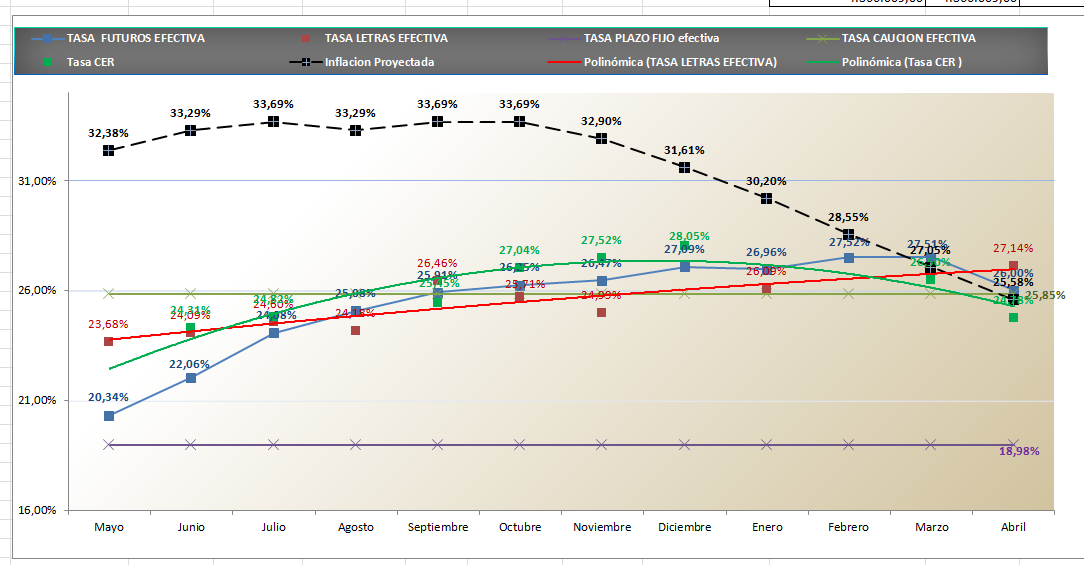This screenshot has height=565, width=1084.
Task: Click the 23,68% data label
Action: [x=108, y=324]
